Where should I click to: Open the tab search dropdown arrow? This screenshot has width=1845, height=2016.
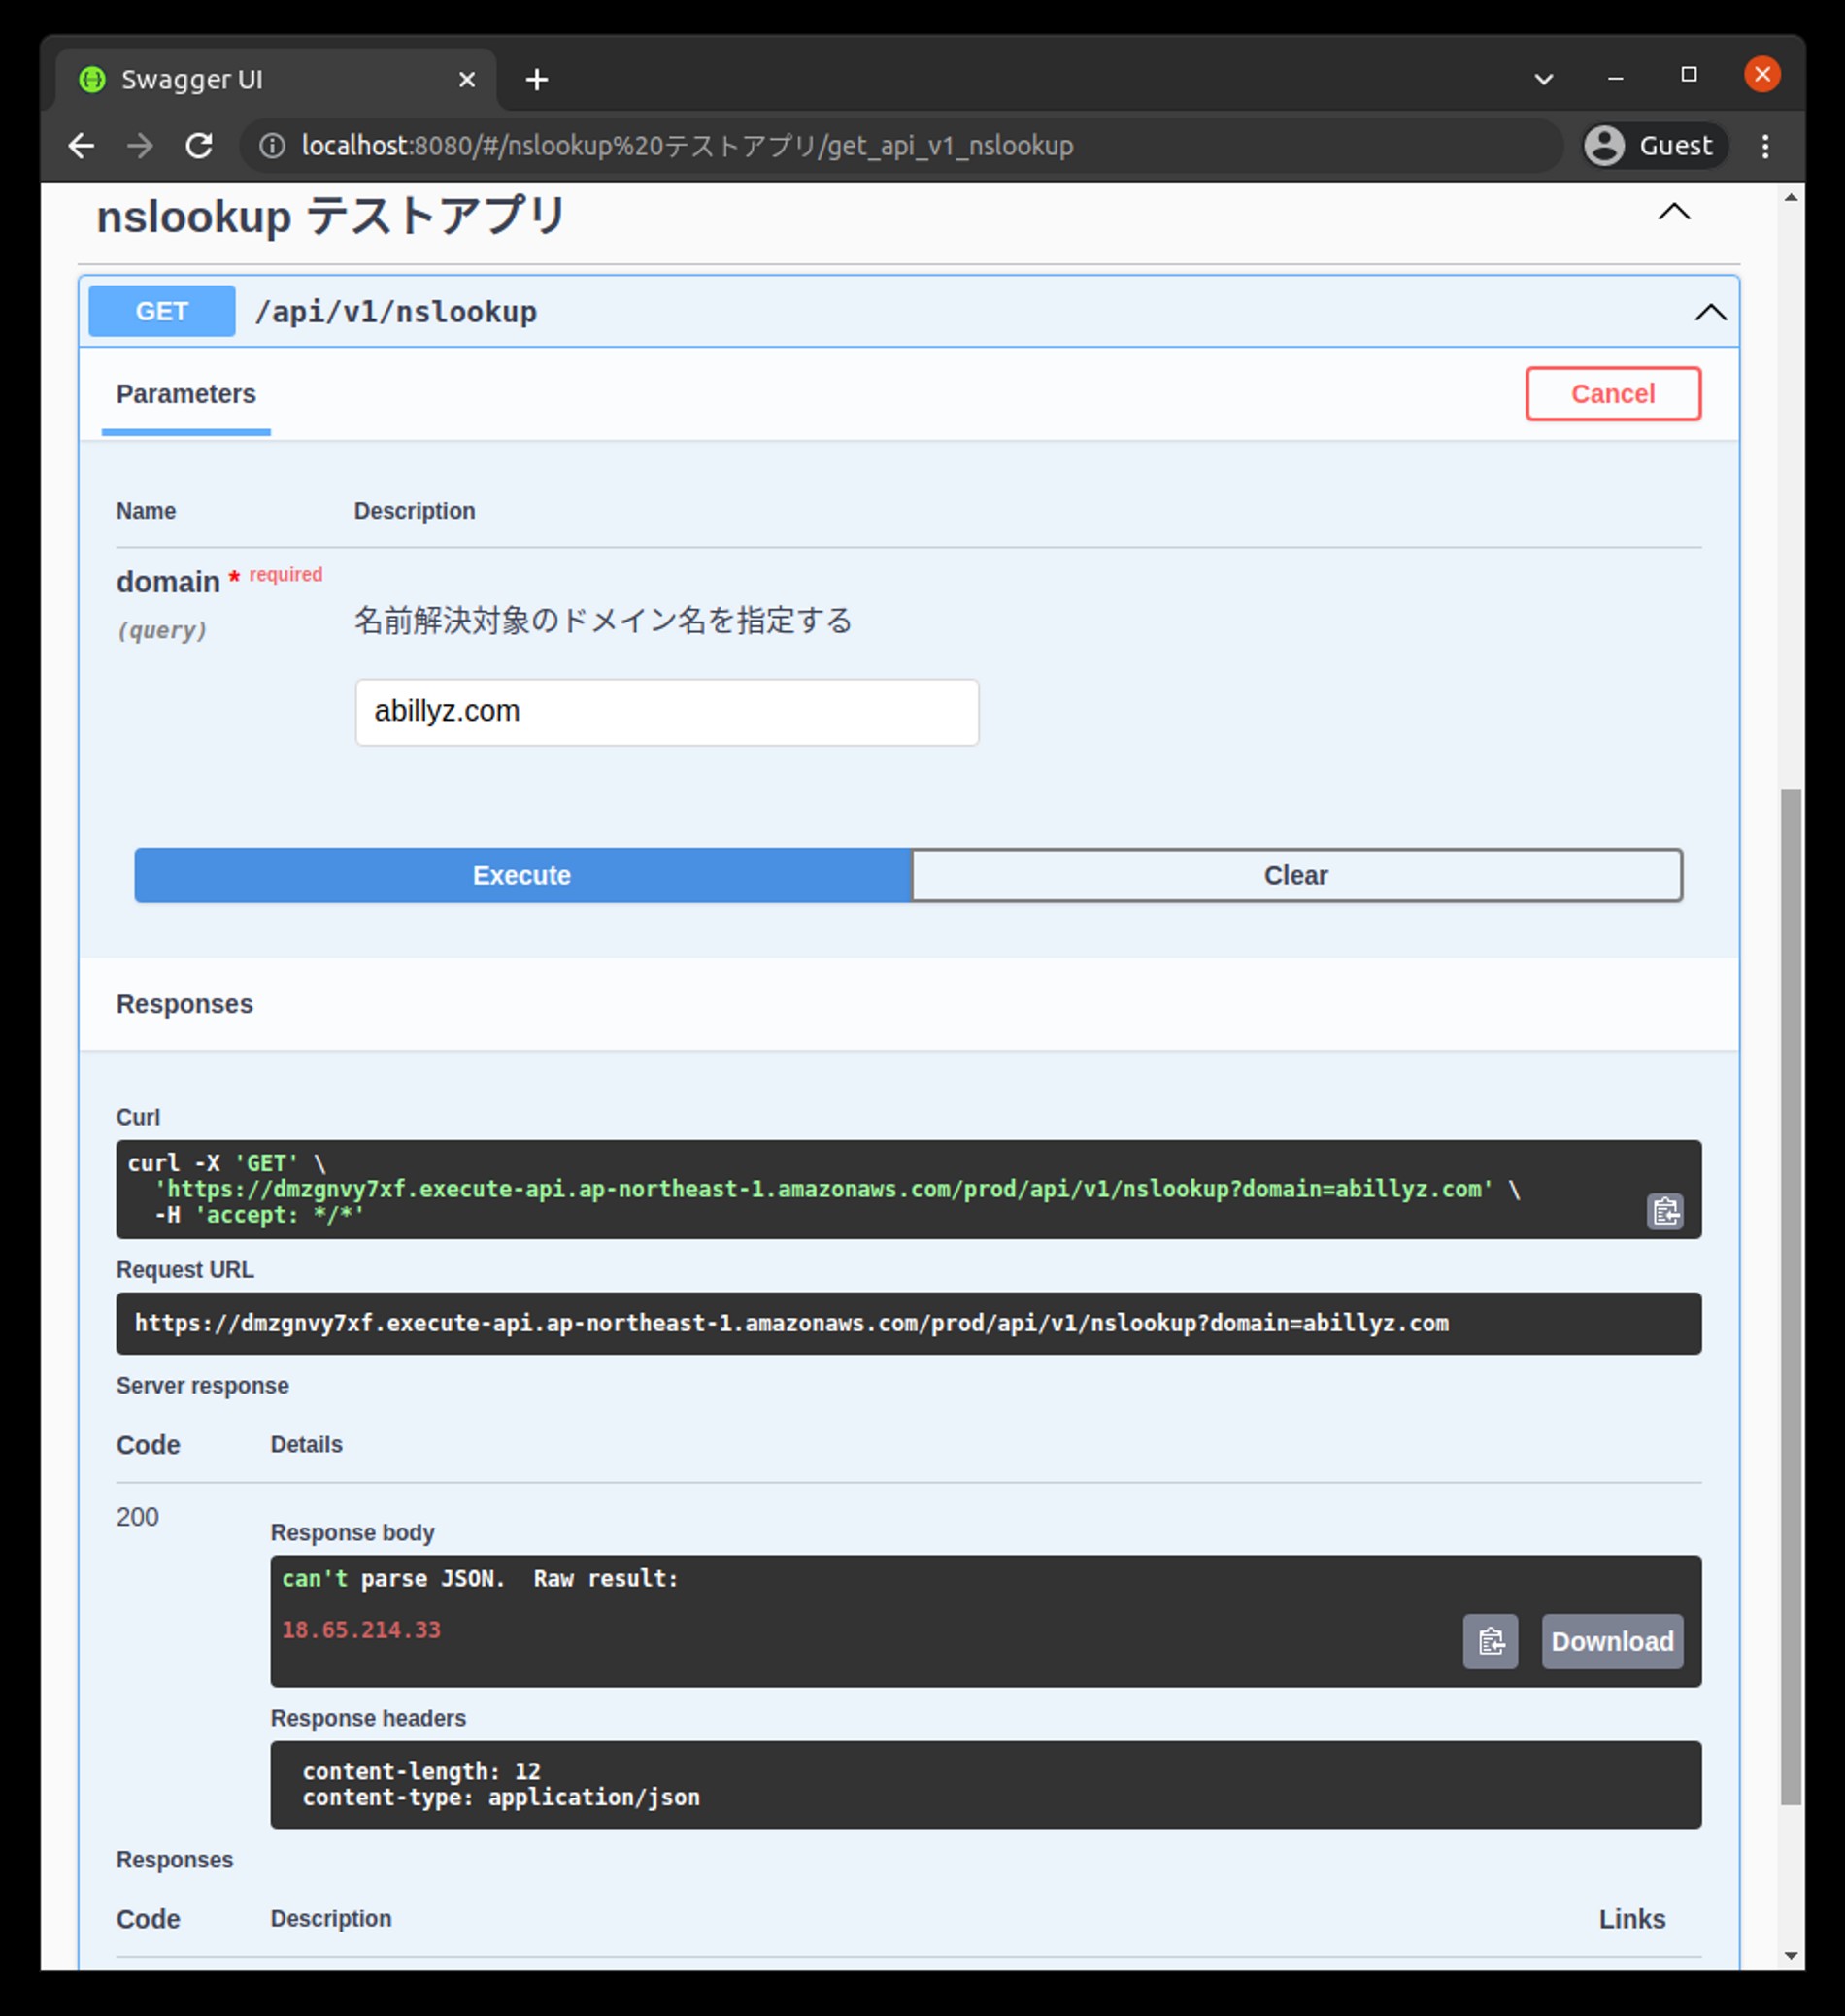tap(1543, 79)
